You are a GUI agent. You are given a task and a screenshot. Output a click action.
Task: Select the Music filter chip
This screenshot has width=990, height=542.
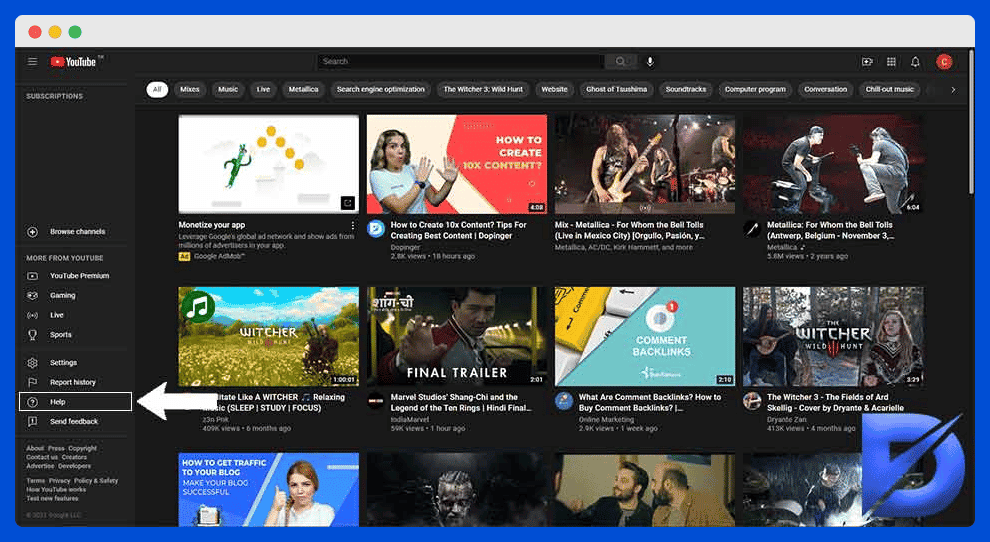point(228,90)
